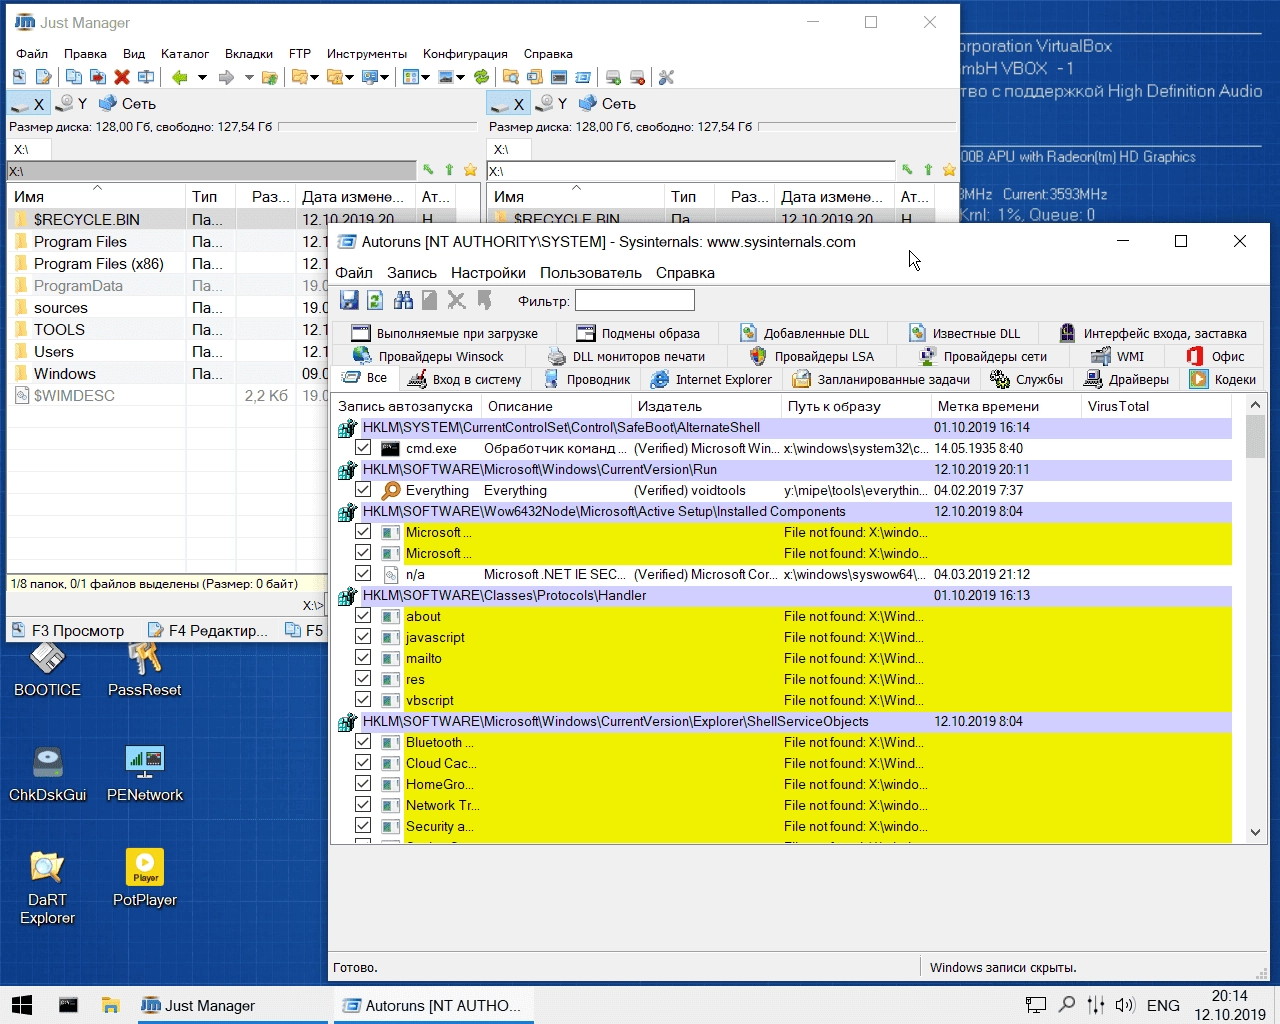Viewport: 1280px width, 1024px height.
Task: Toggle checkbox for the Bluetooth shell object
Action: 363,742
